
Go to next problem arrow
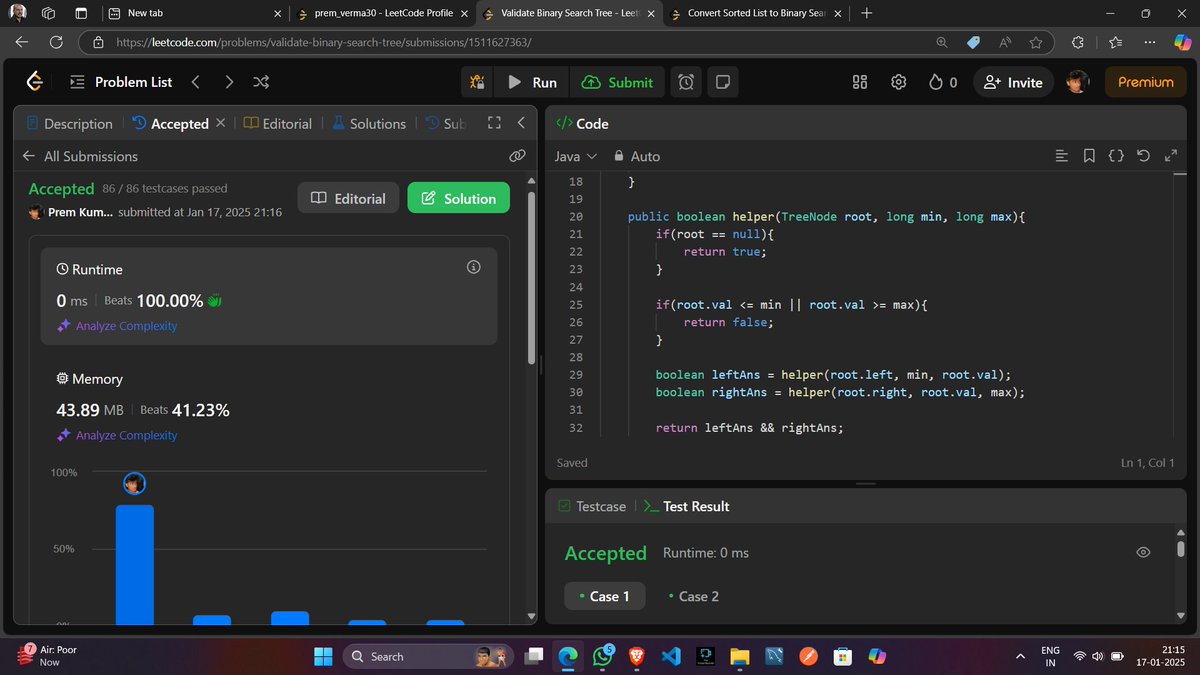tap(229, 82)
